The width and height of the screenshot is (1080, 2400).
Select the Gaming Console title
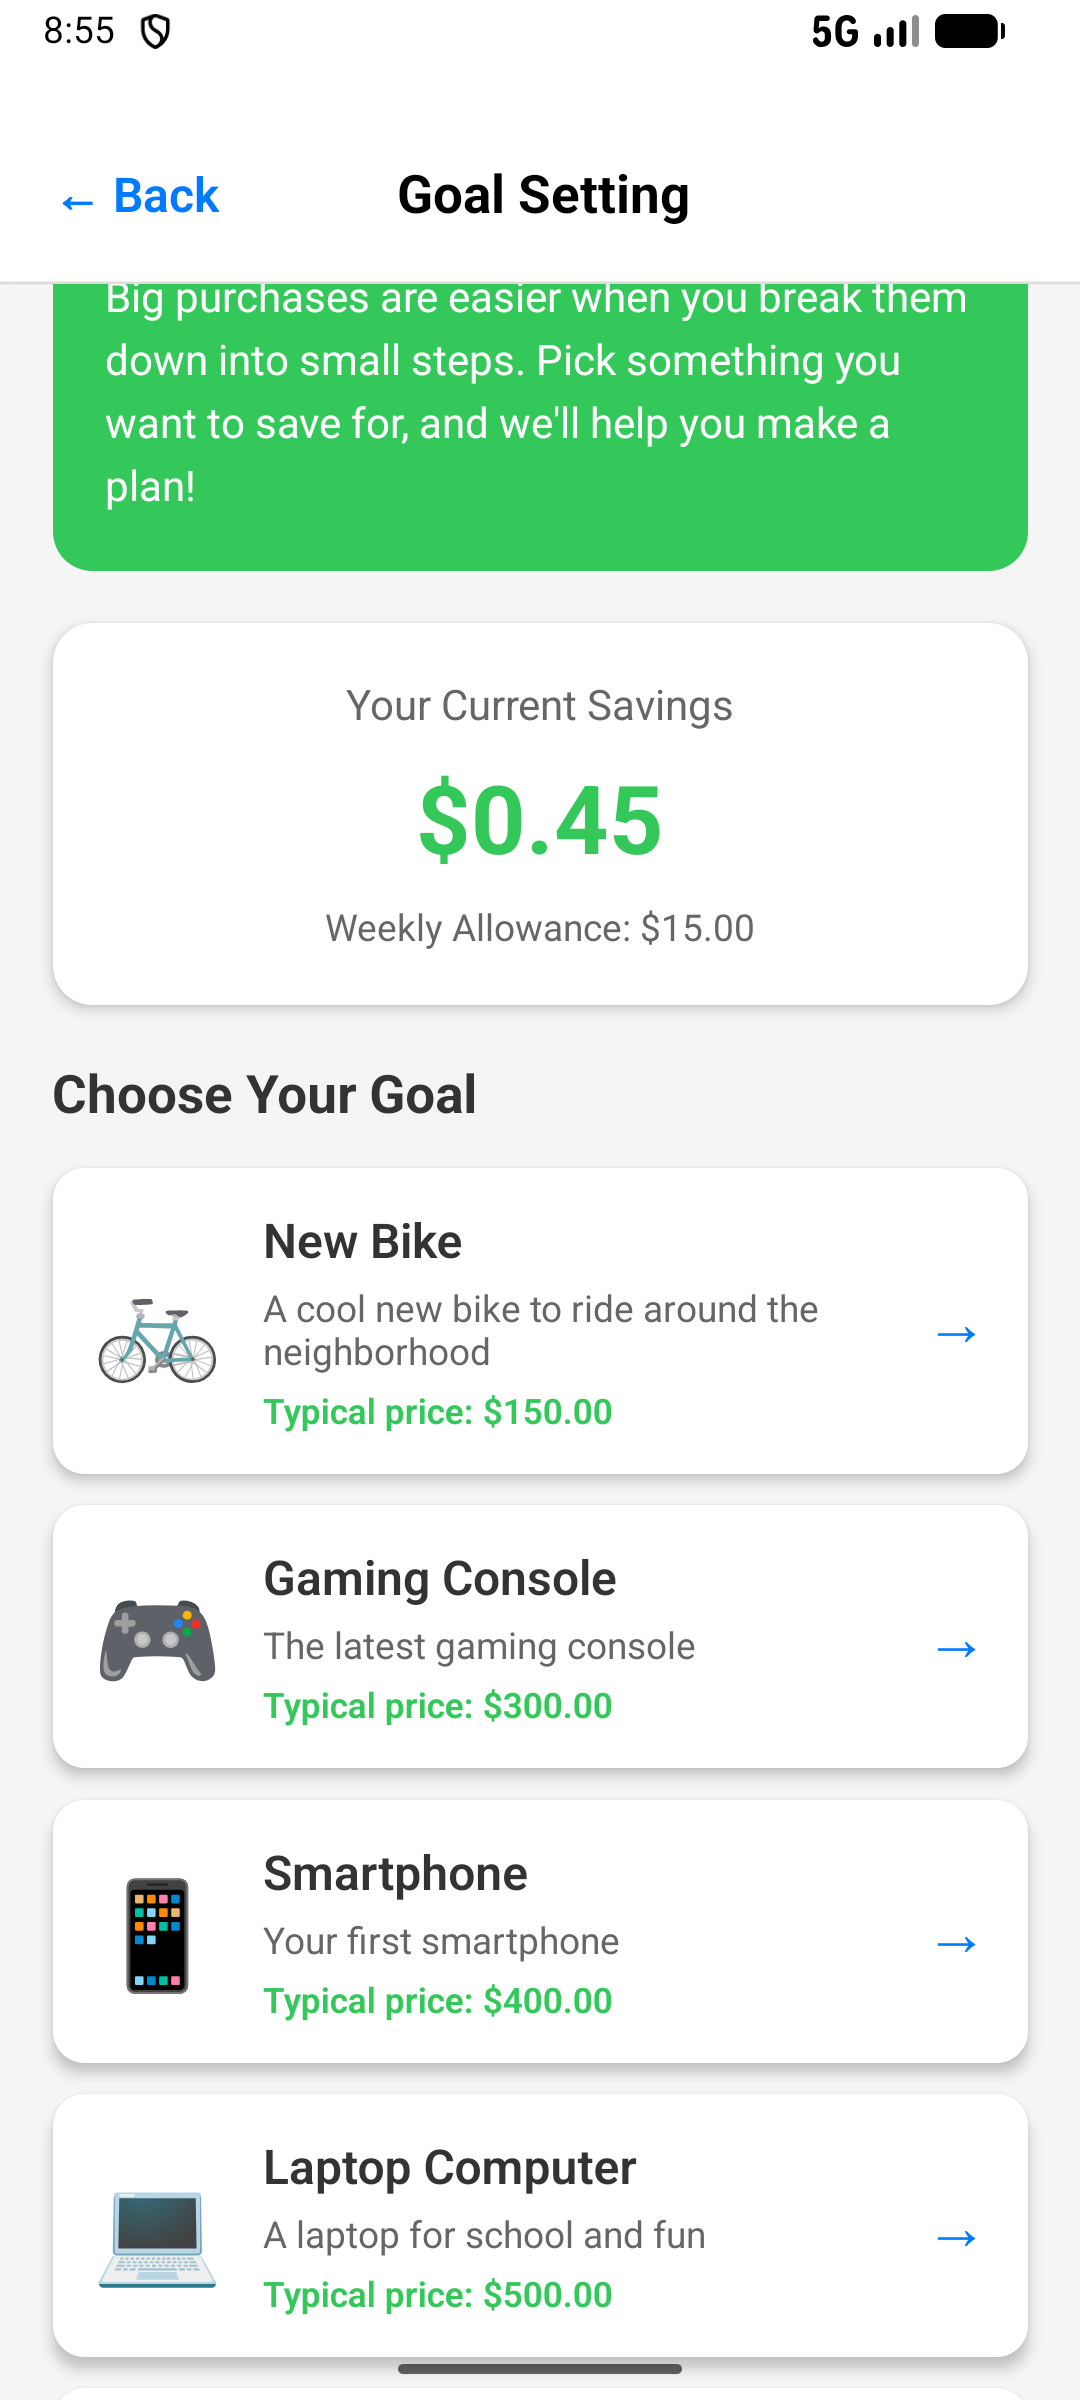[439, 1579]
